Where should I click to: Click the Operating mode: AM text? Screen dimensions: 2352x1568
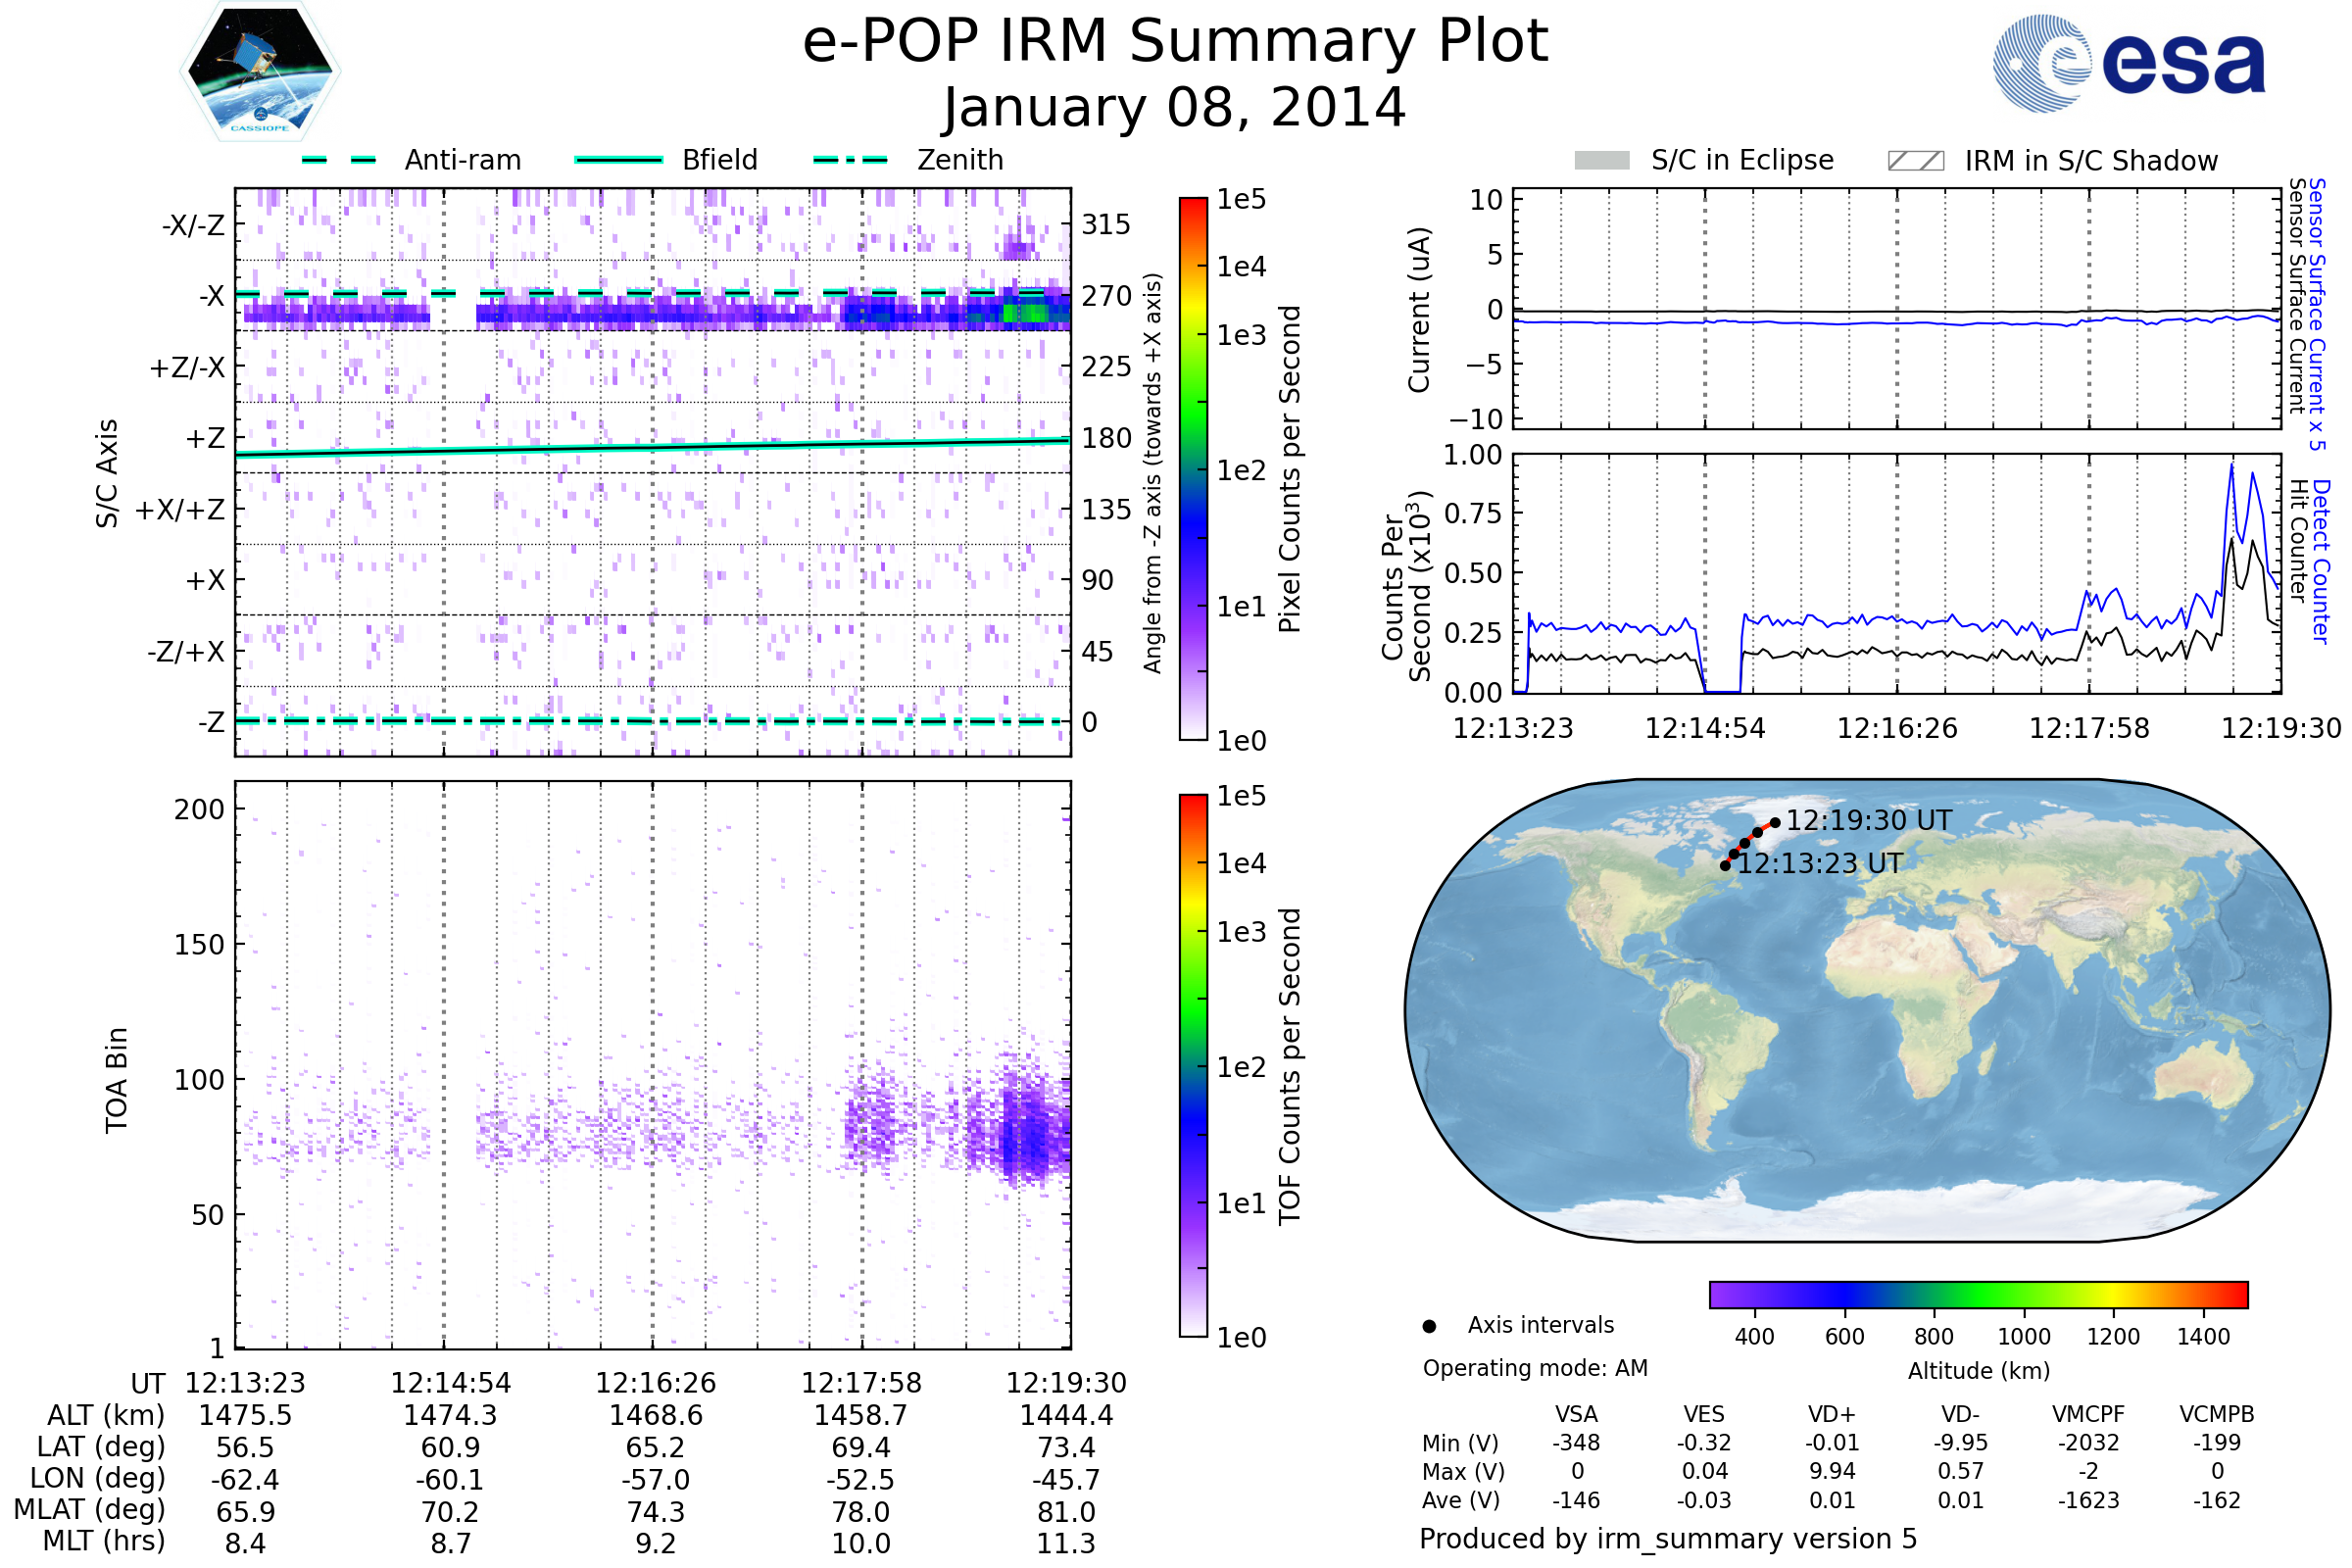tap(1535, 1368)
